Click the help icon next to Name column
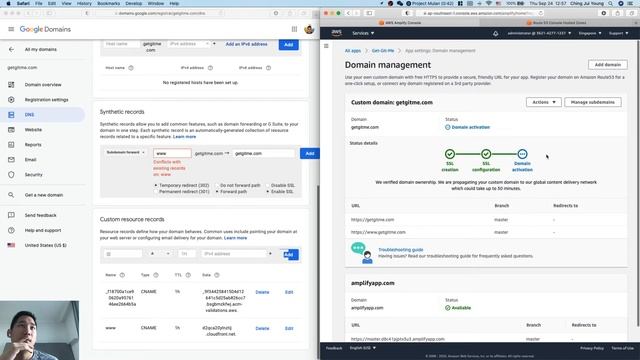Screen dimensions: 640x360 point(122,275)
